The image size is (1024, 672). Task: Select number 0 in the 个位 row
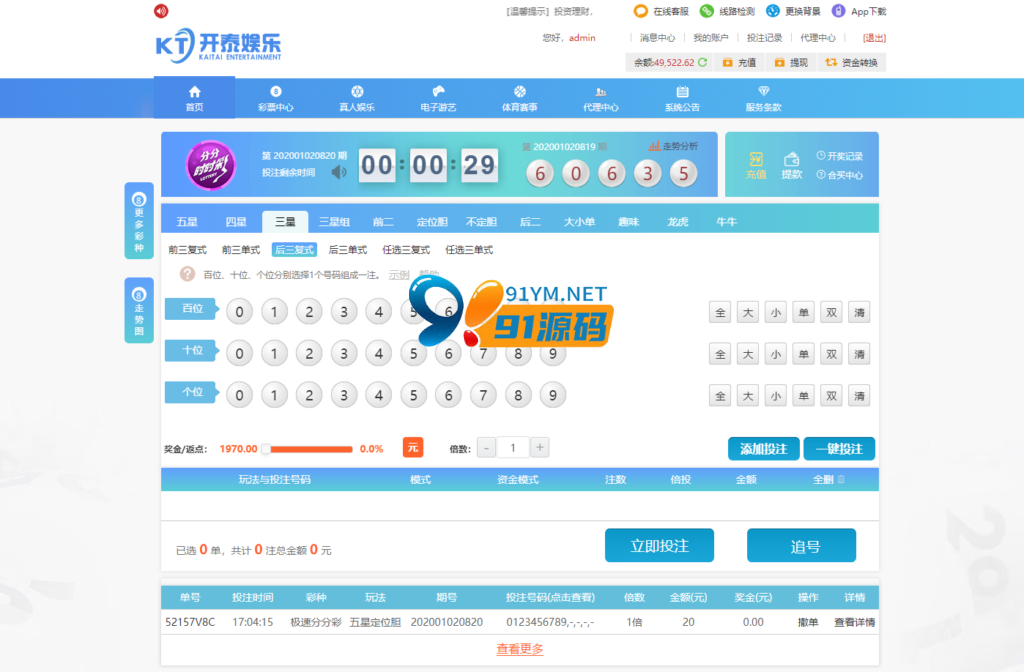click(239, 396)
